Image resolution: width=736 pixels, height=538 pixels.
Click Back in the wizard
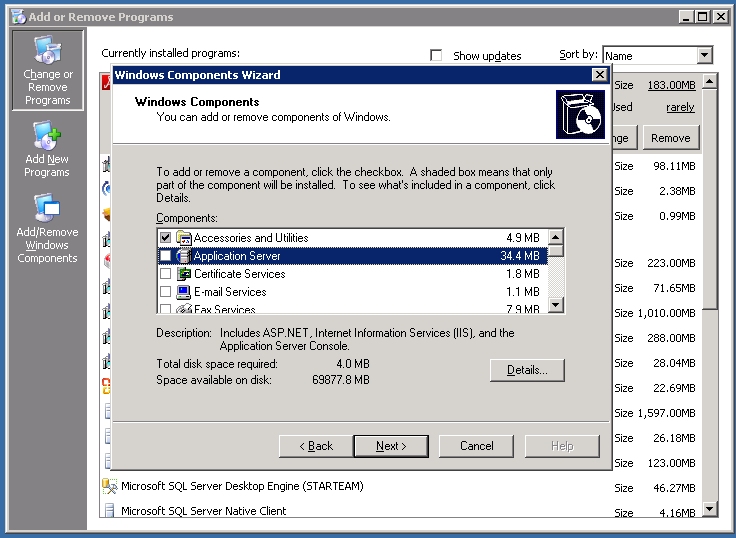[316, 446]
